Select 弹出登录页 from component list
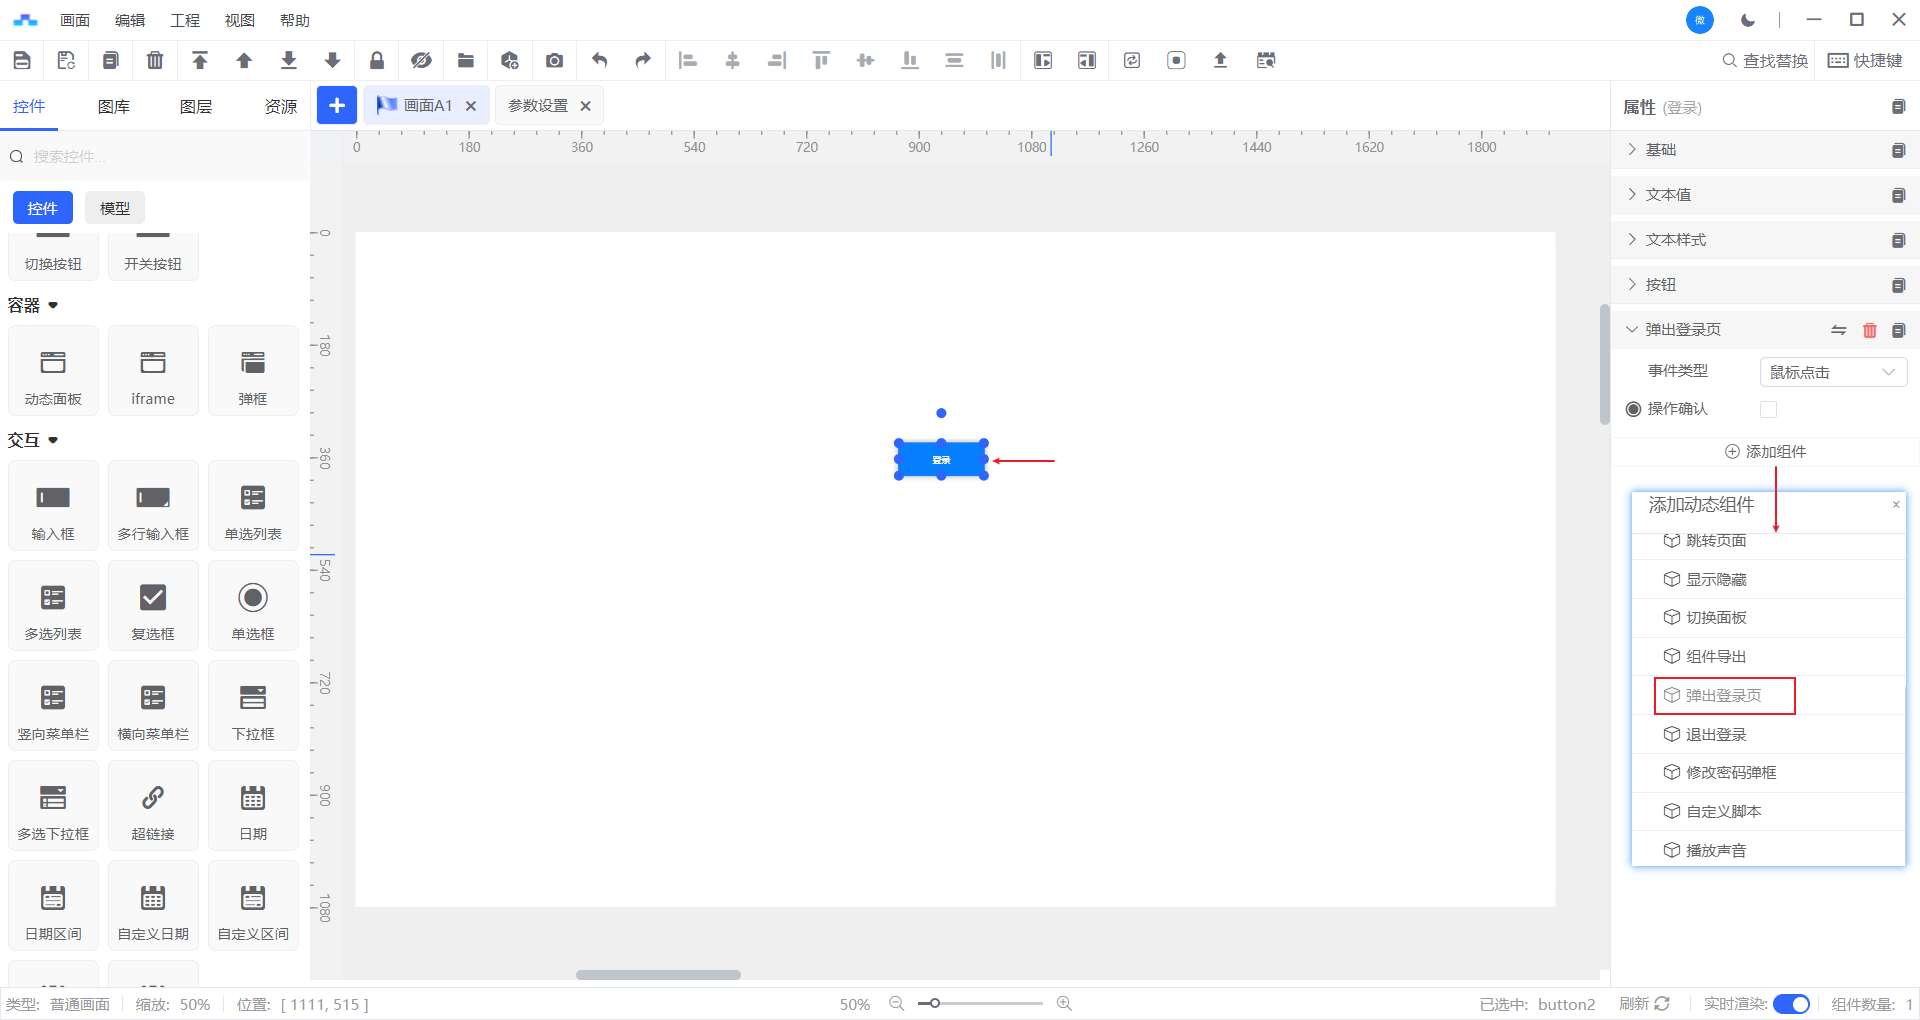The image size is (1920, 1020). tap(1723, 696)
